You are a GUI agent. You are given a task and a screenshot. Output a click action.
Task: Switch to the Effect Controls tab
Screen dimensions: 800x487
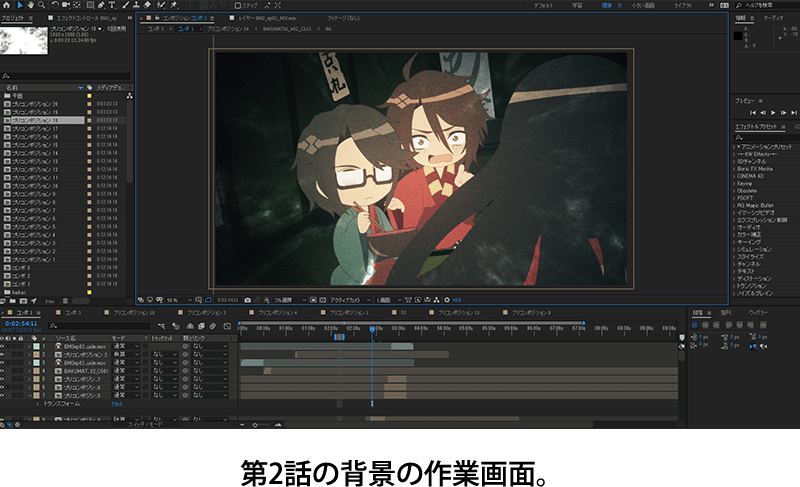(86, 18)
